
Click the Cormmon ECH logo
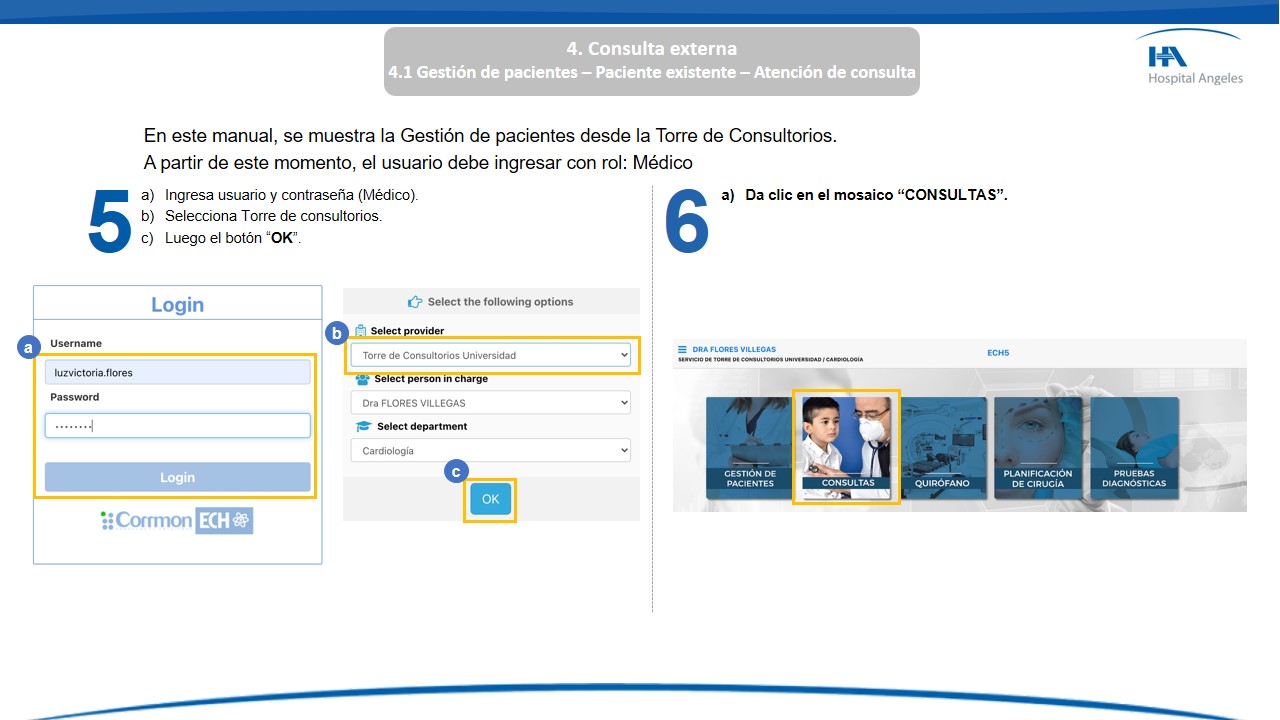pos(177,520)
